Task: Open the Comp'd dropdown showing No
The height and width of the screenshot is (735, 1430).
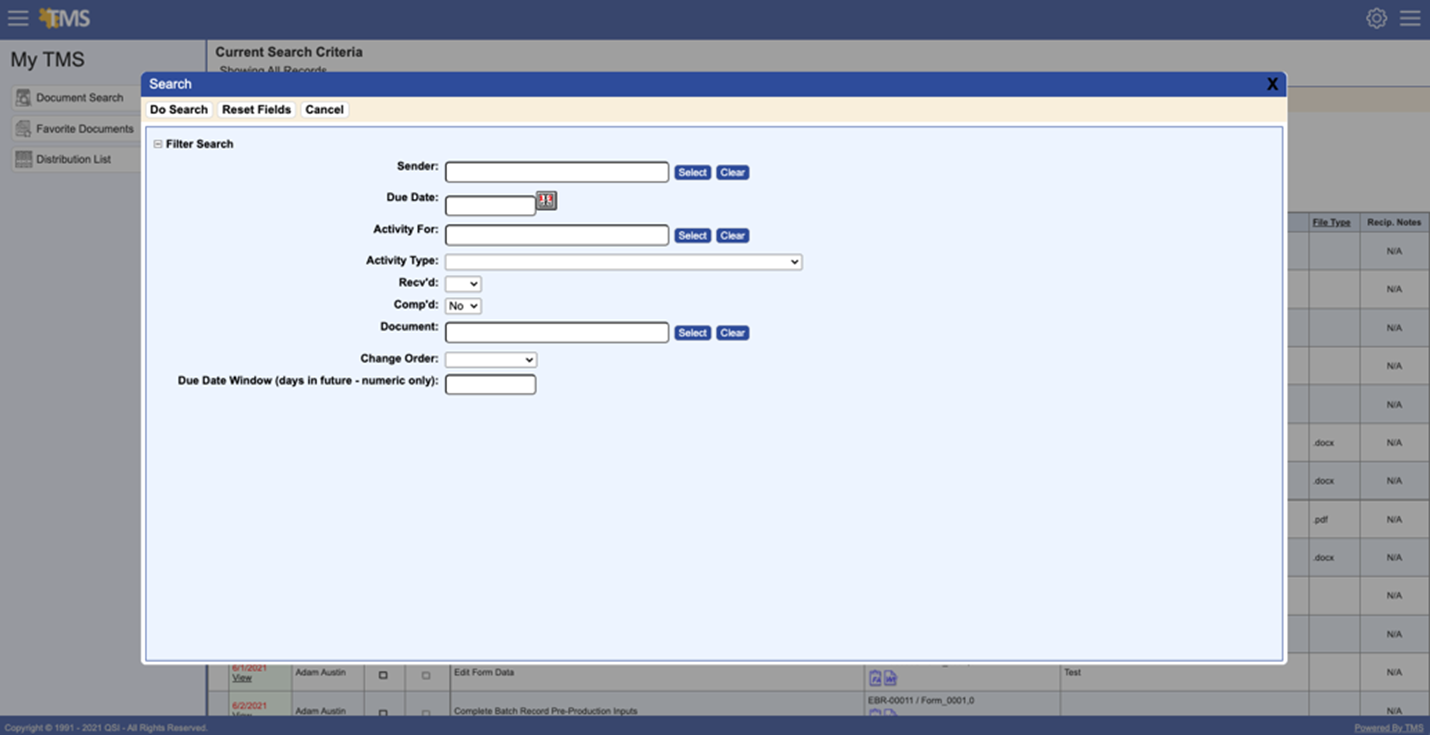Action: click(463, 306)
